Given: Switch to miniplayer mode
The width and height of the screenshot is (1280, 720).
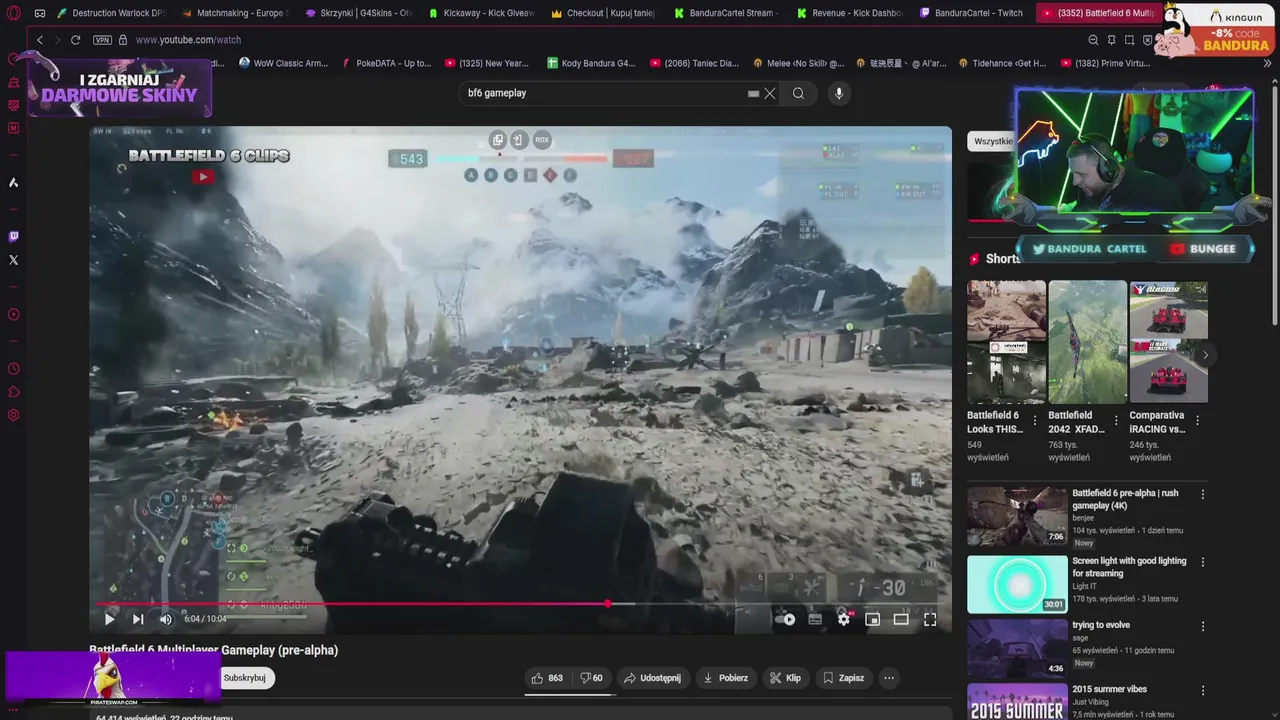Looking at the screenshot, I should pyautogui.click(x=872, y=619).
